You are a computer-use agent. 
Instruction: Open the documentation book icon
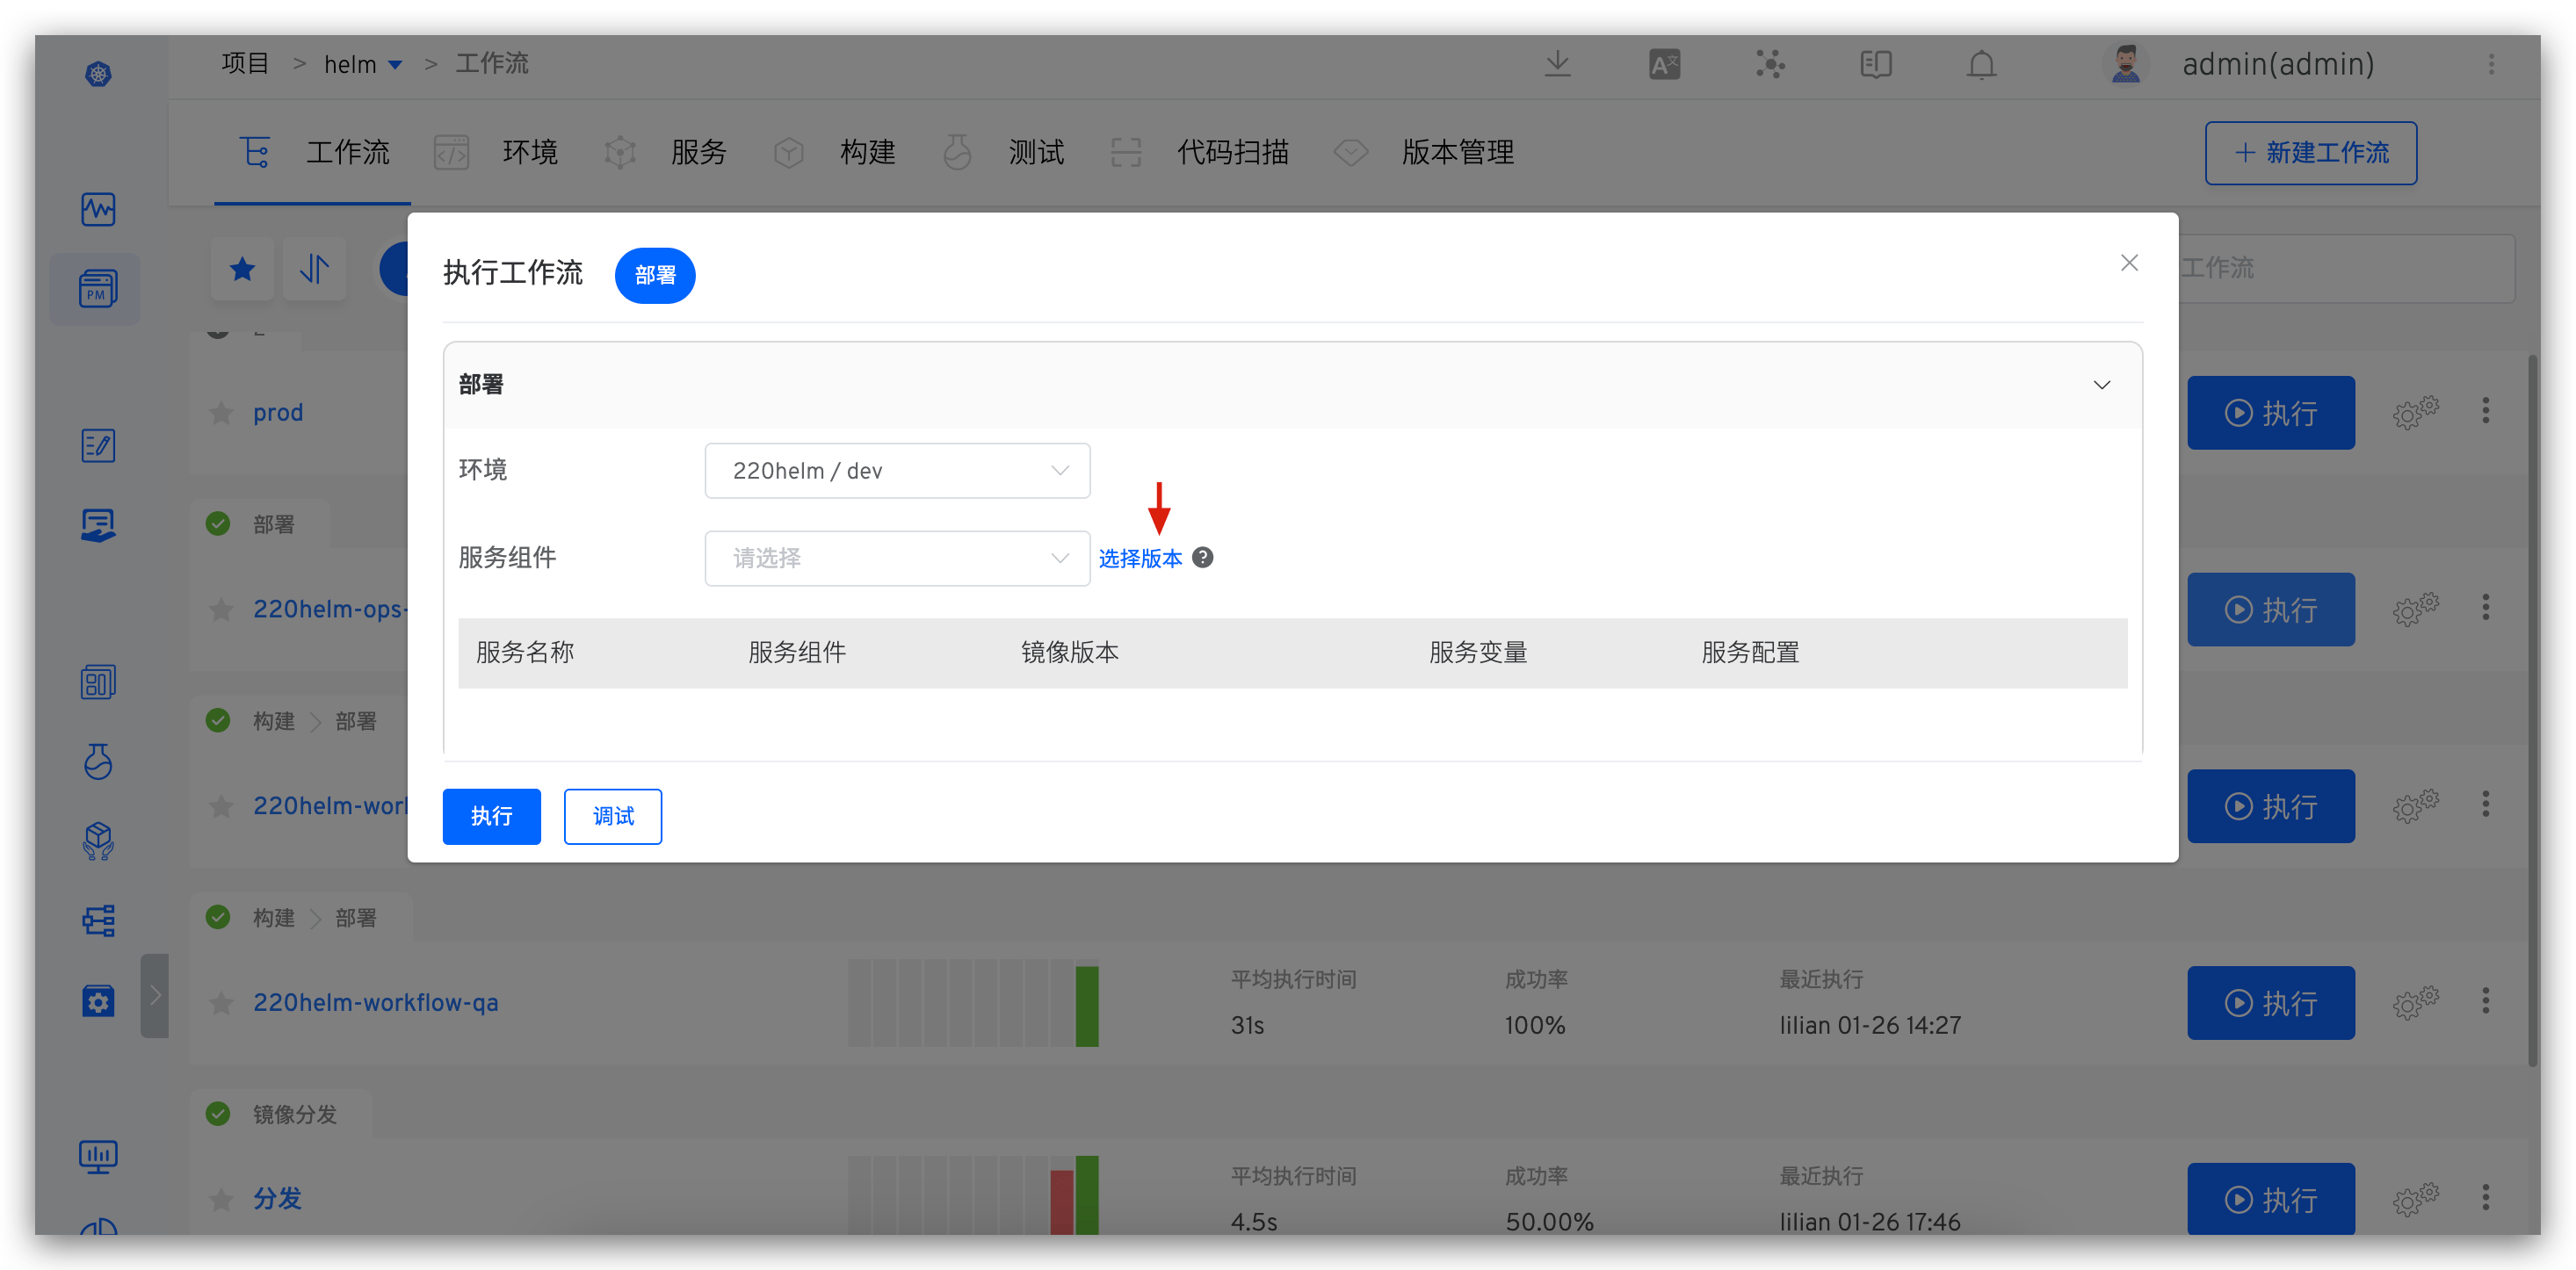[x=1875, y=65]
